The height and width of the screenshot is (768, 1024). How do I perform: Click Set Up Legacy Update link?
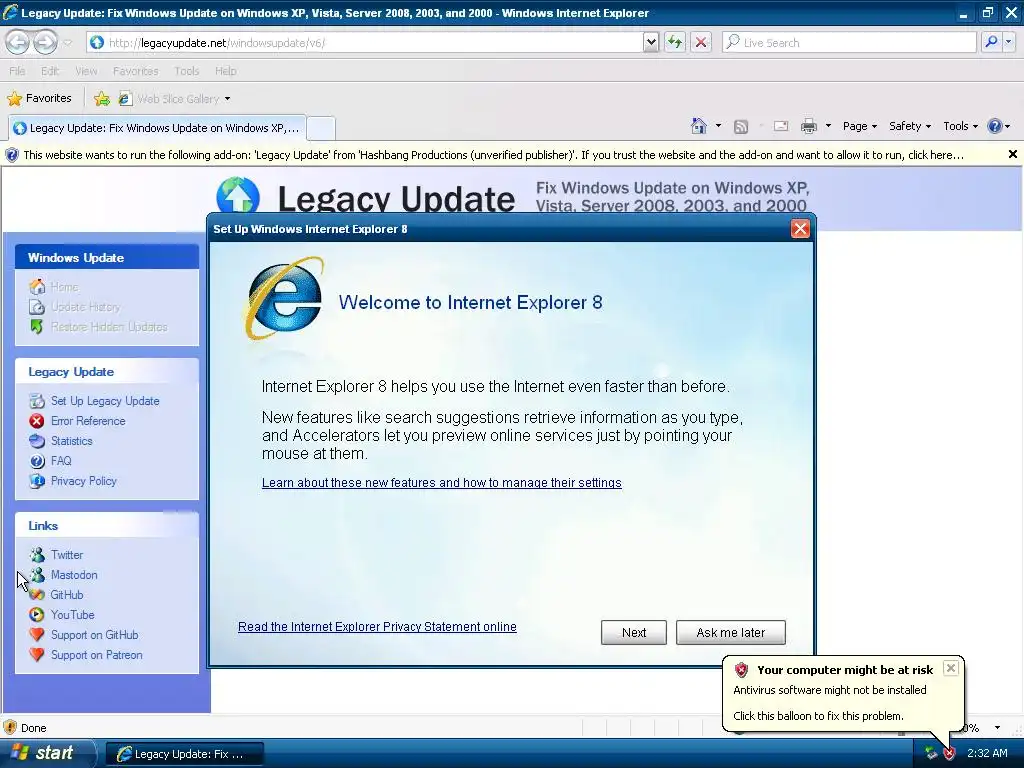pyautogui.click(x=105, y=401)
